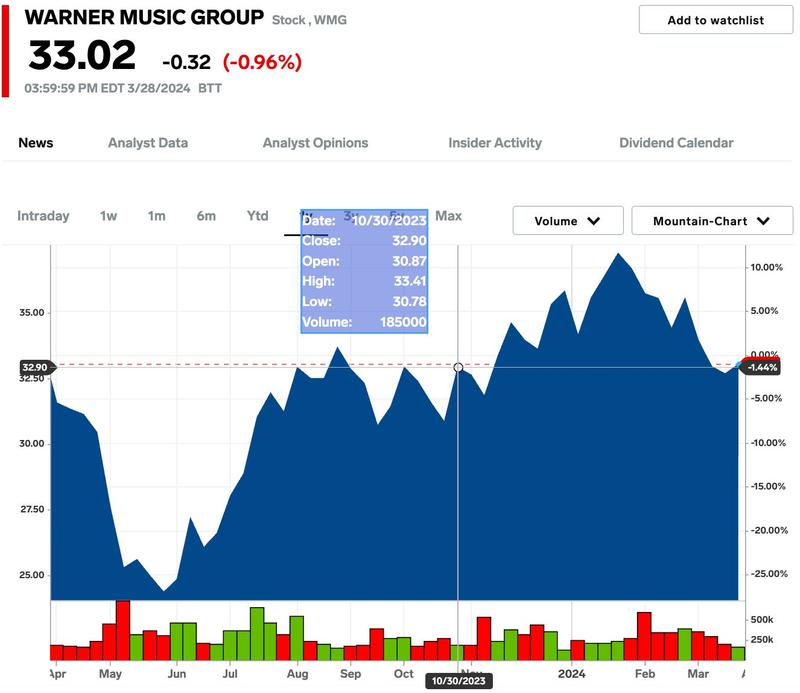Click the 'Aug' month label on the x-axis
800x693 pixels.
pos(297,674)
